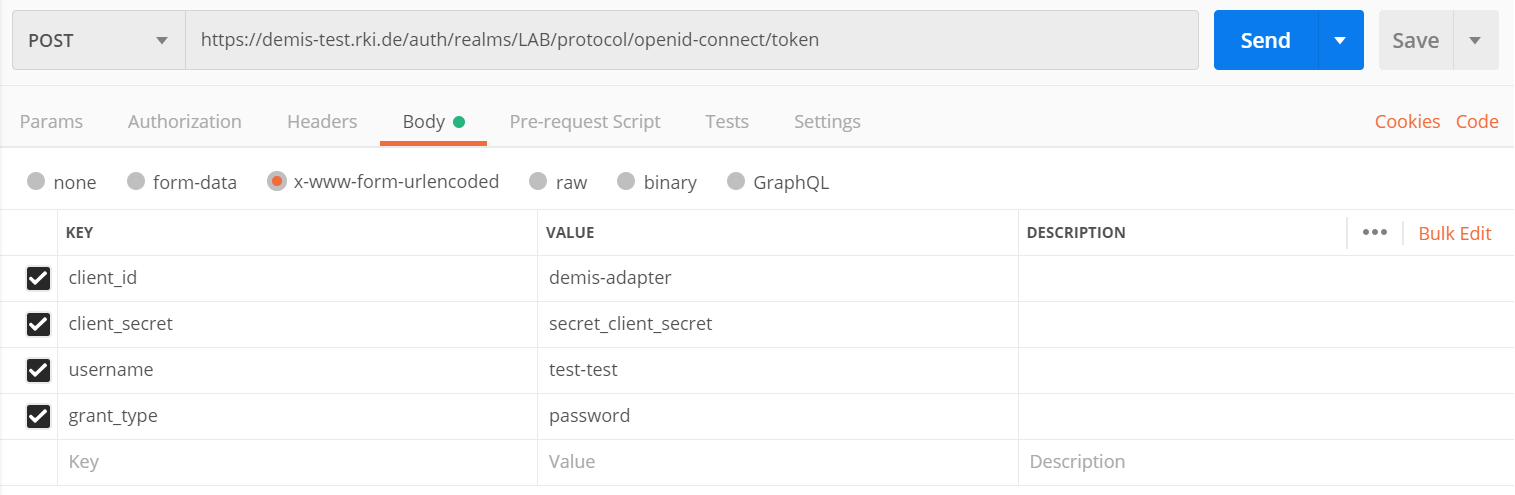This screenshot has width=1515, height=495.
Task: Open the three-dots column options menu
Action: [x=1375, y=232]
